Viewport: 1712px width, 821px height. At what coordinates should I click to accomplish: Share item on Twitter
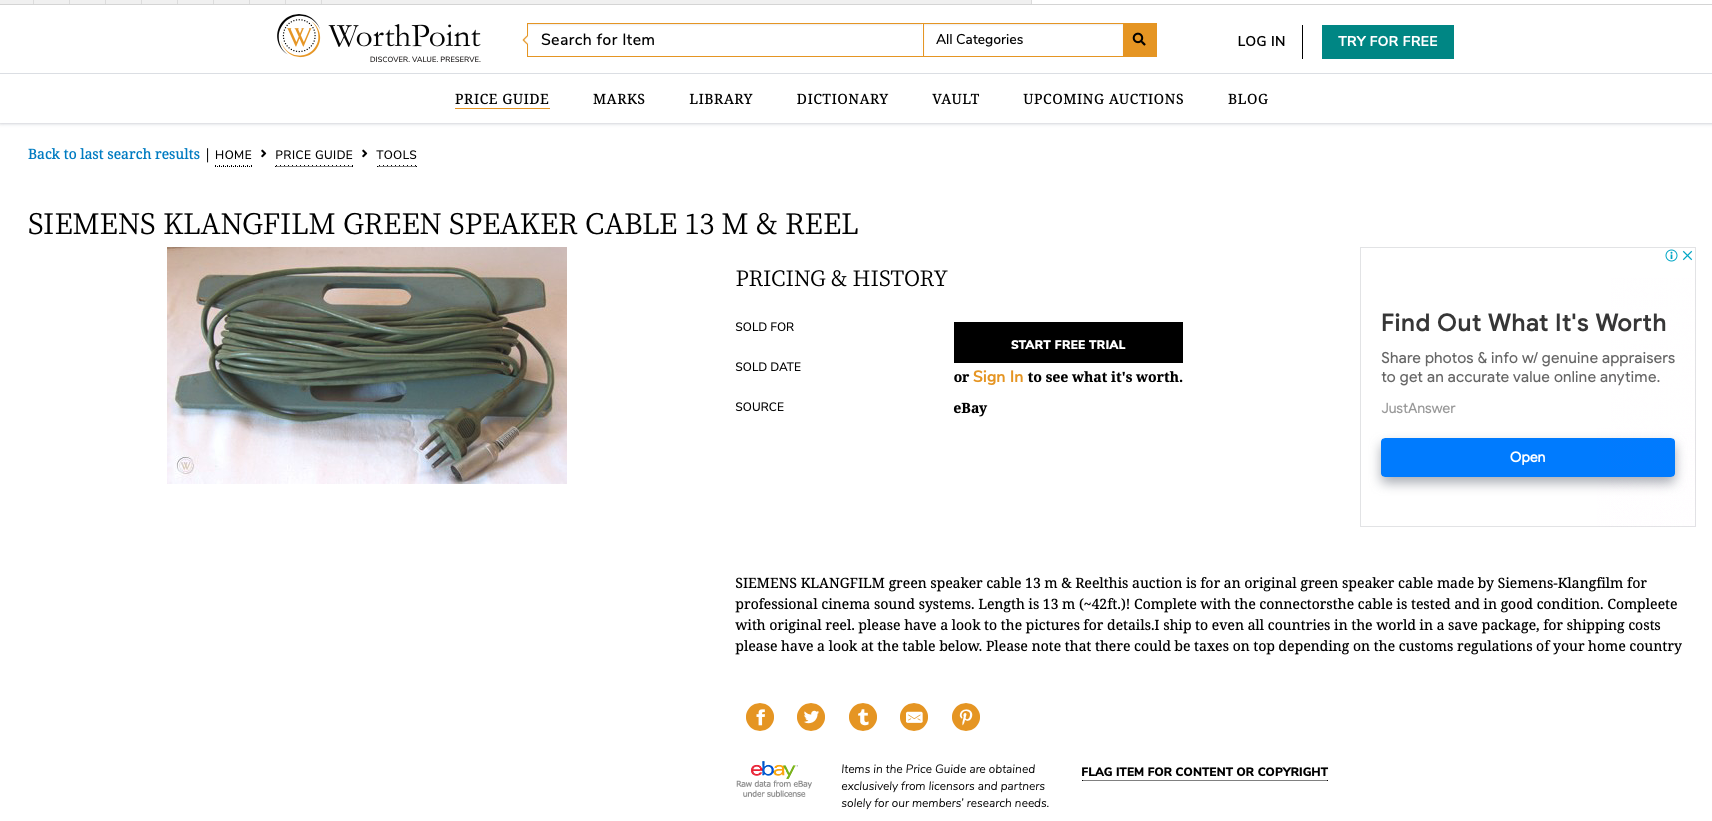click(x=811, y=717)
